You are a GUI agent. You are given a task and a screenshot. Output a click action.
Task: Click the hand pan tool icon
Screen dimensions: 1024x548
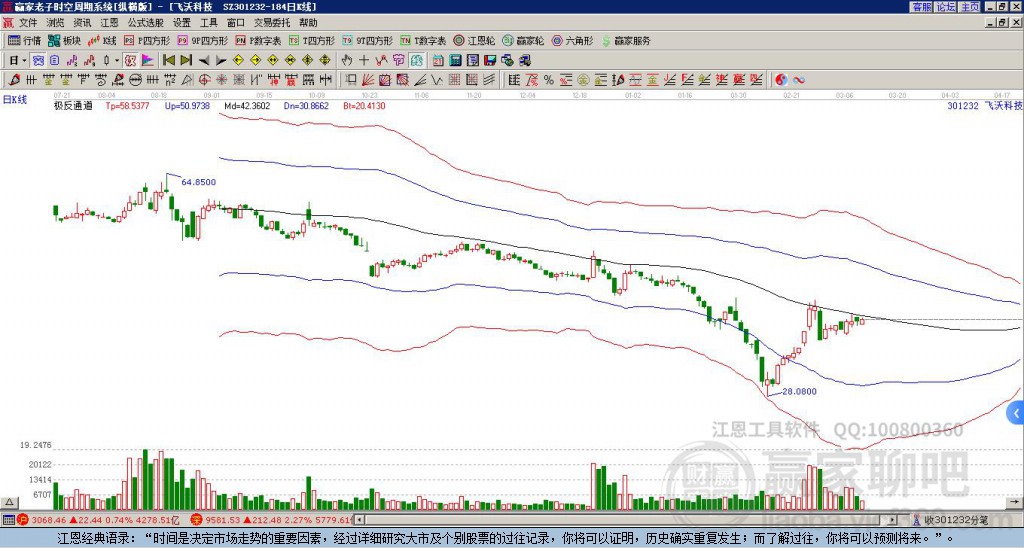click(x=347, y=61)
